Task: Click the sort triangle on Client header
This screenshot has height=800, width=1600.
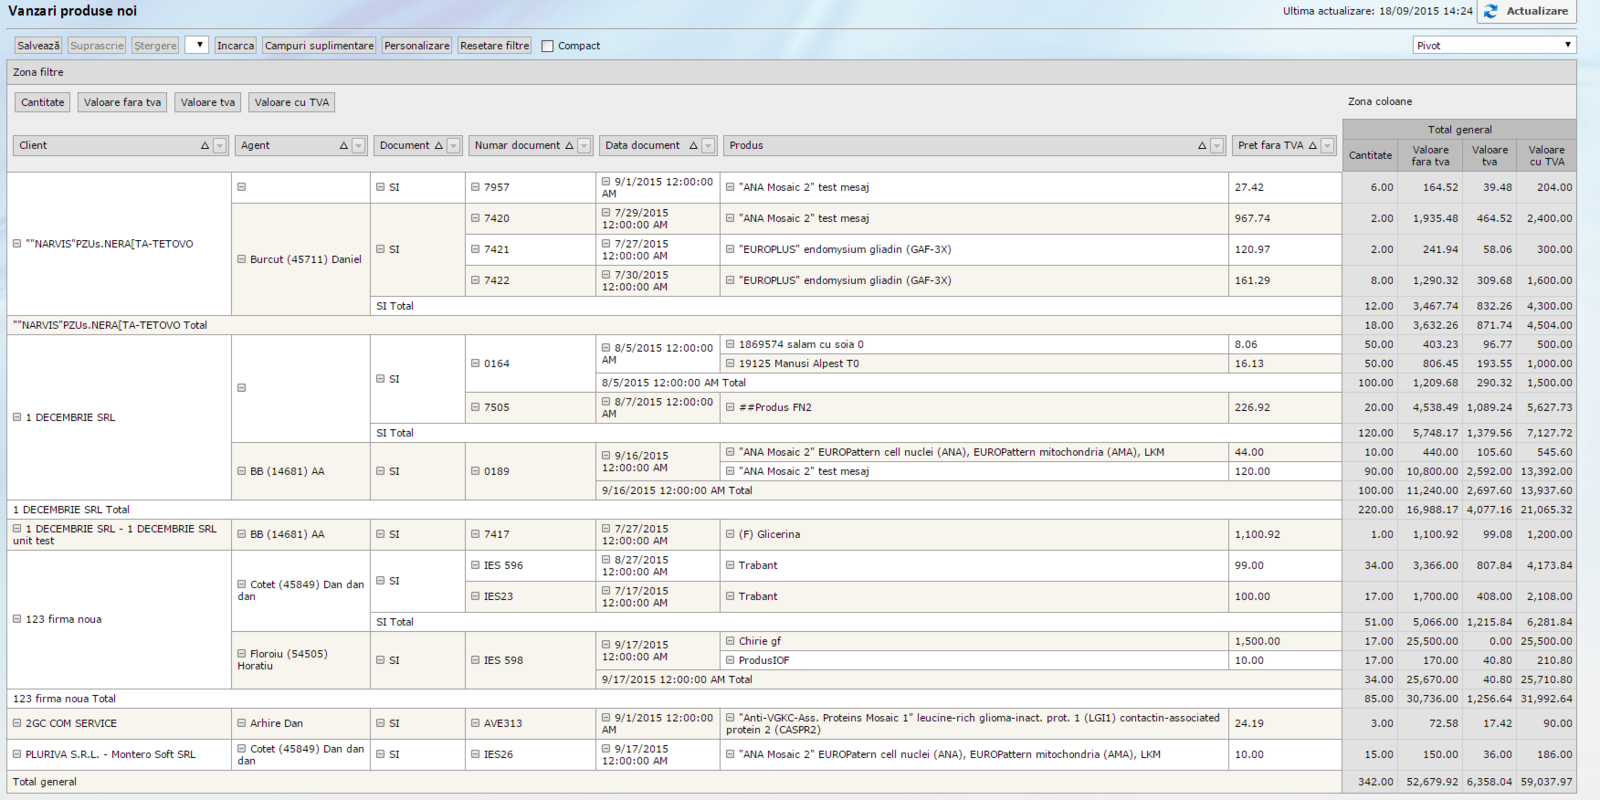Action: pos(205,146)
